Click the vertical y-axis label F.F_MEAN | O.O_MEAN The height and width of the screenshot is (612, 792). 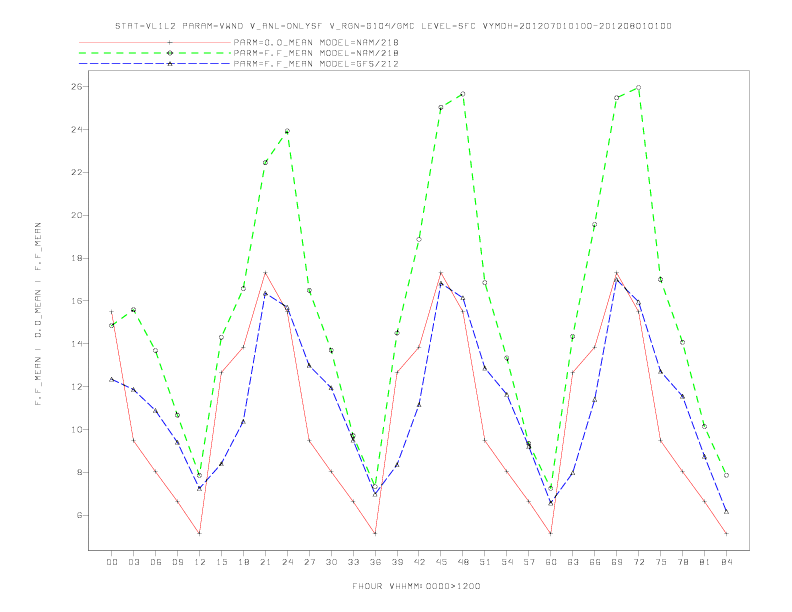pyautogui.click(x=38, y=314)
